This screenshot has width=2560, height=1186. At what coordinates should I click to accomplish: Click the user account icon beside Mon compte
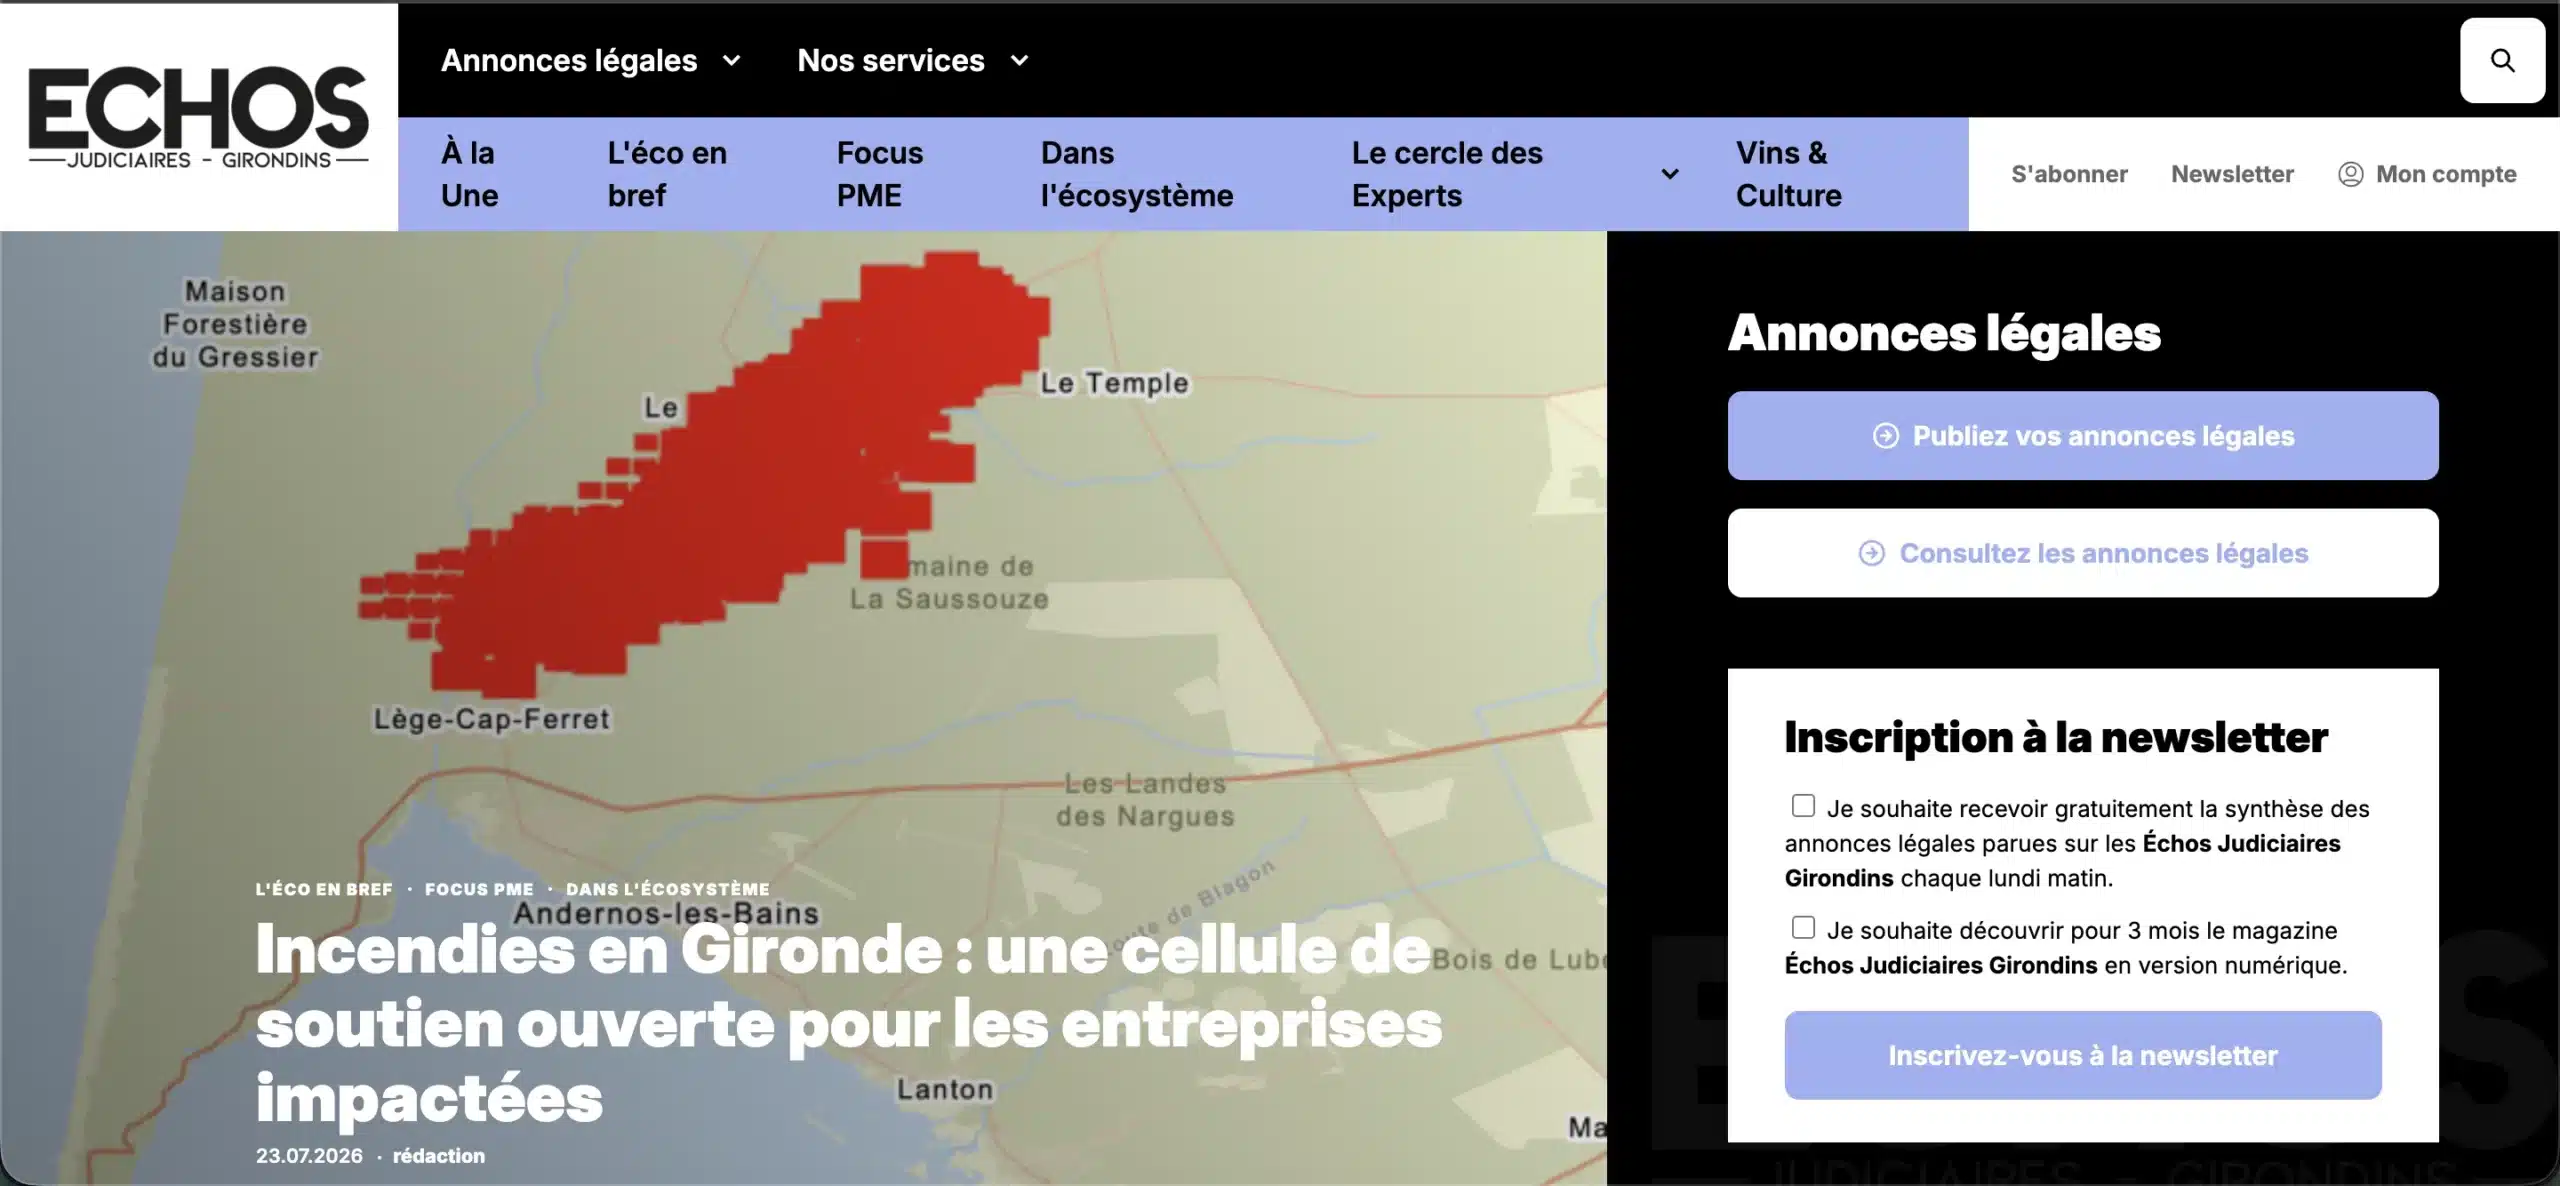(2350, 174)
